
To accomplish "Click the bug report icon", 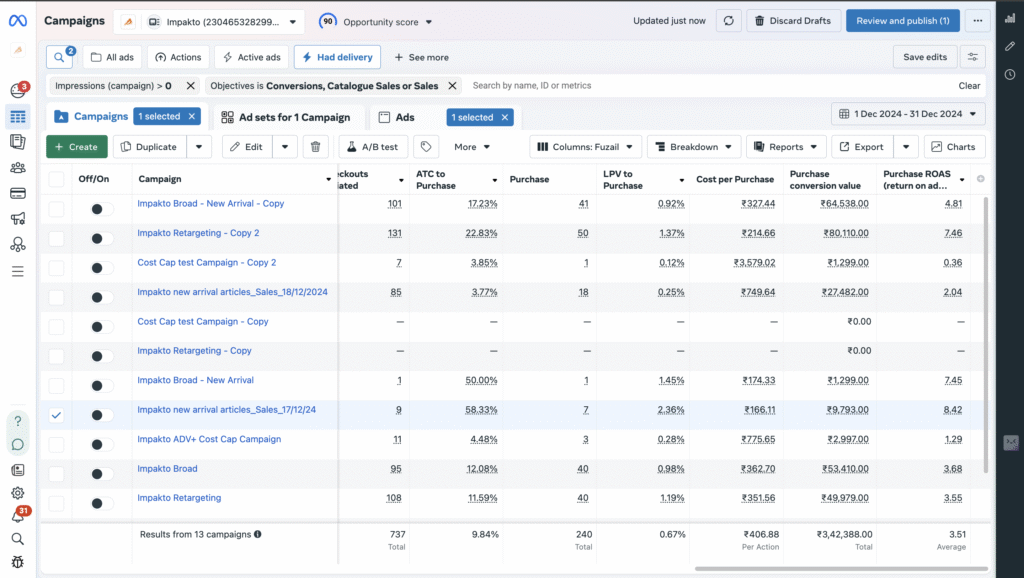I will coord(18,562).
